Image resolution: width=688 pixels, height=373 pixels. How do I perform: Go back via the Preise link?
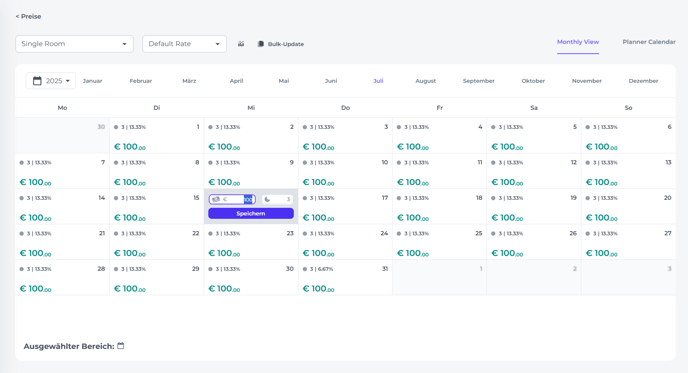pos(29,16)
